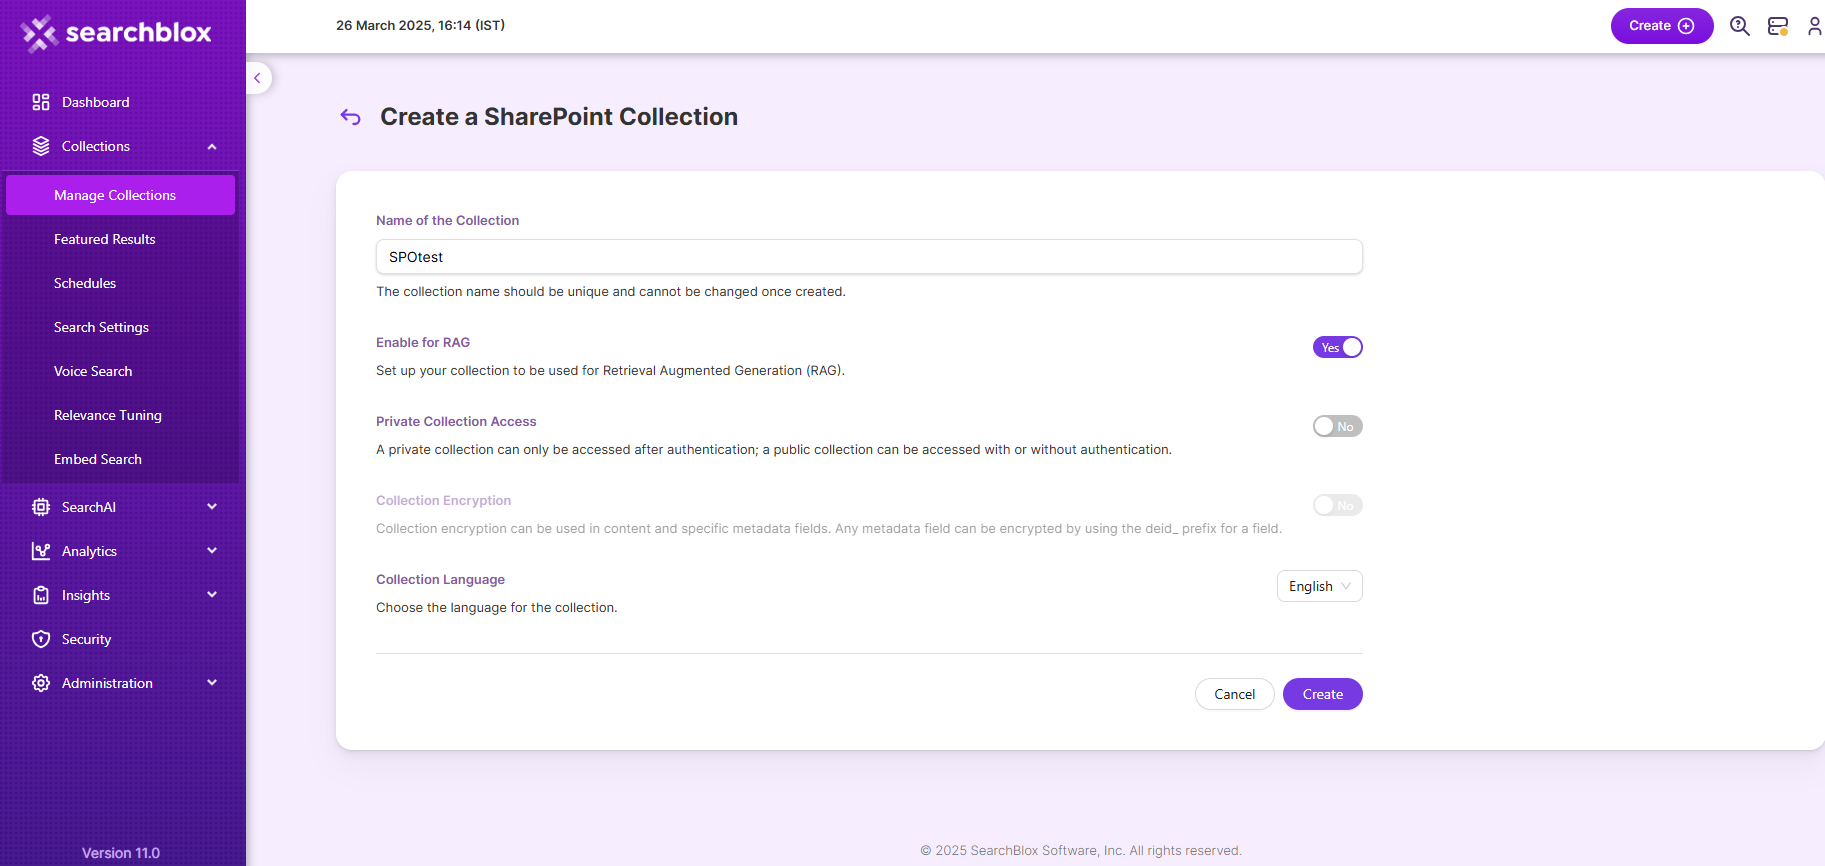Open Manage Collections in sidebar
1825x866 pixels.
pos(120,195)
